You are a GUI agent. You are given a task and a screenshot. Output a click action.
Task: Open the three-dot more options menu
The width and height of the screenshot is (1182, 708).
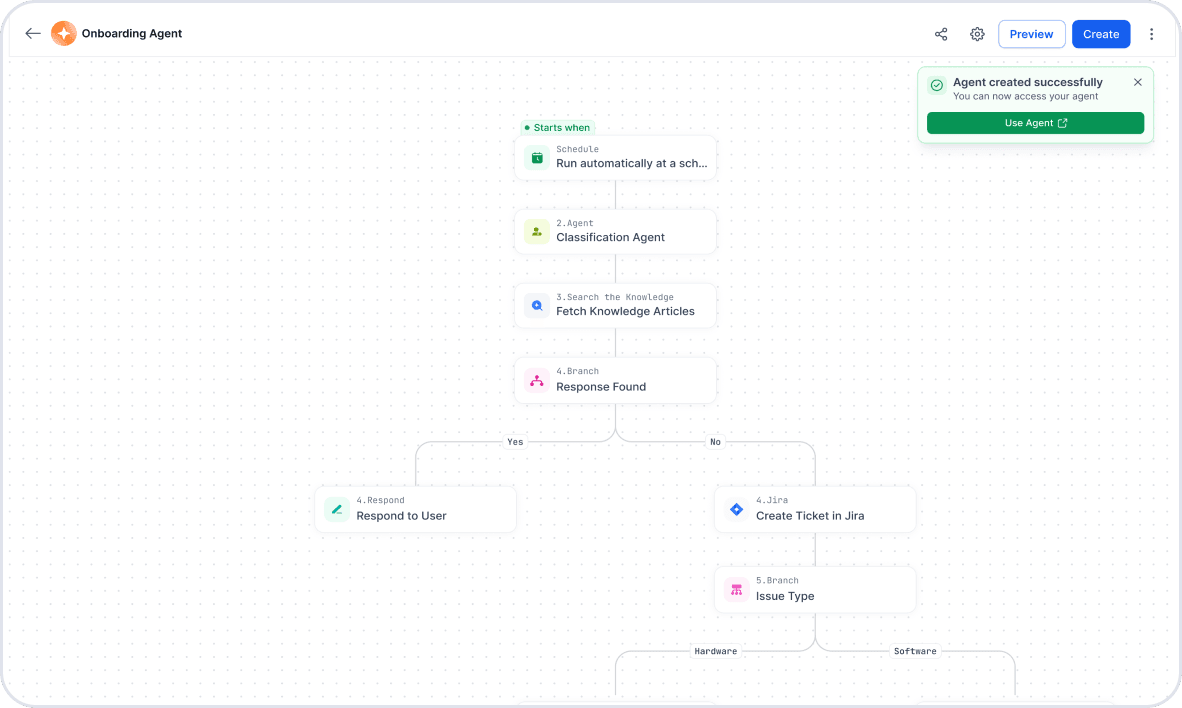point(1151,34)
